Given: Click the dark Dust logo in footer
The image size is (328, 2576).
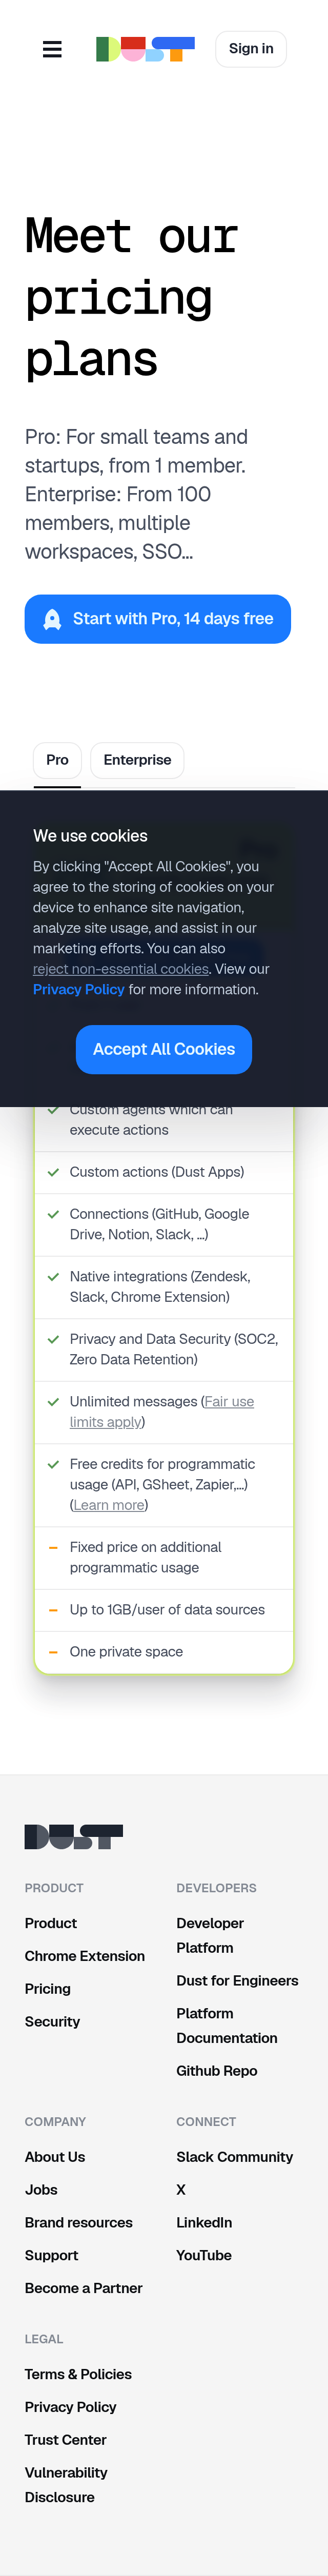Looking at the screenshot, I should [x=74, y=1836].
